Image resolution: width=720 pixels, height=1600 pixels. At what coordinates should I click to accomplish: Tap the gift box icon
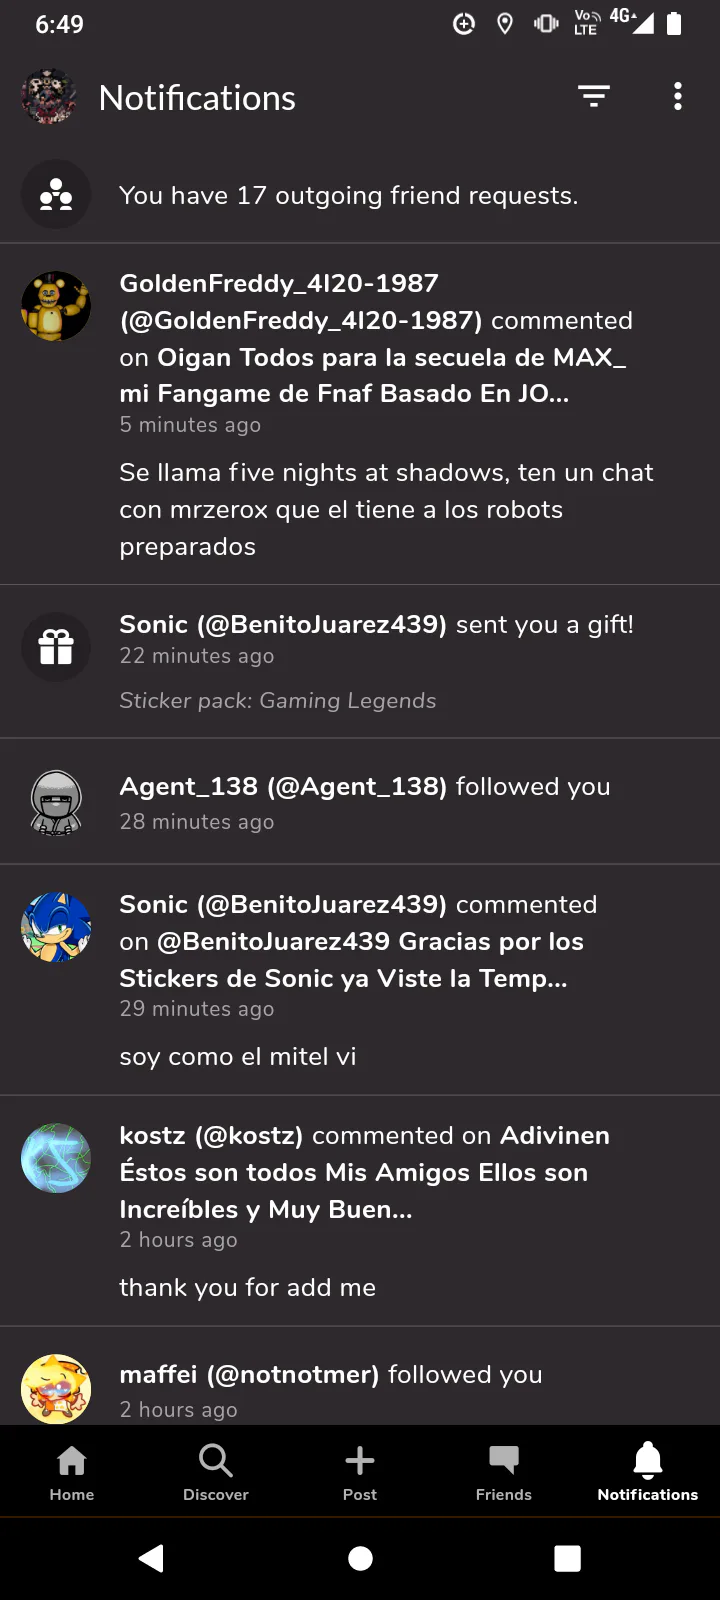pyautogui.click(x=56, y=647)
